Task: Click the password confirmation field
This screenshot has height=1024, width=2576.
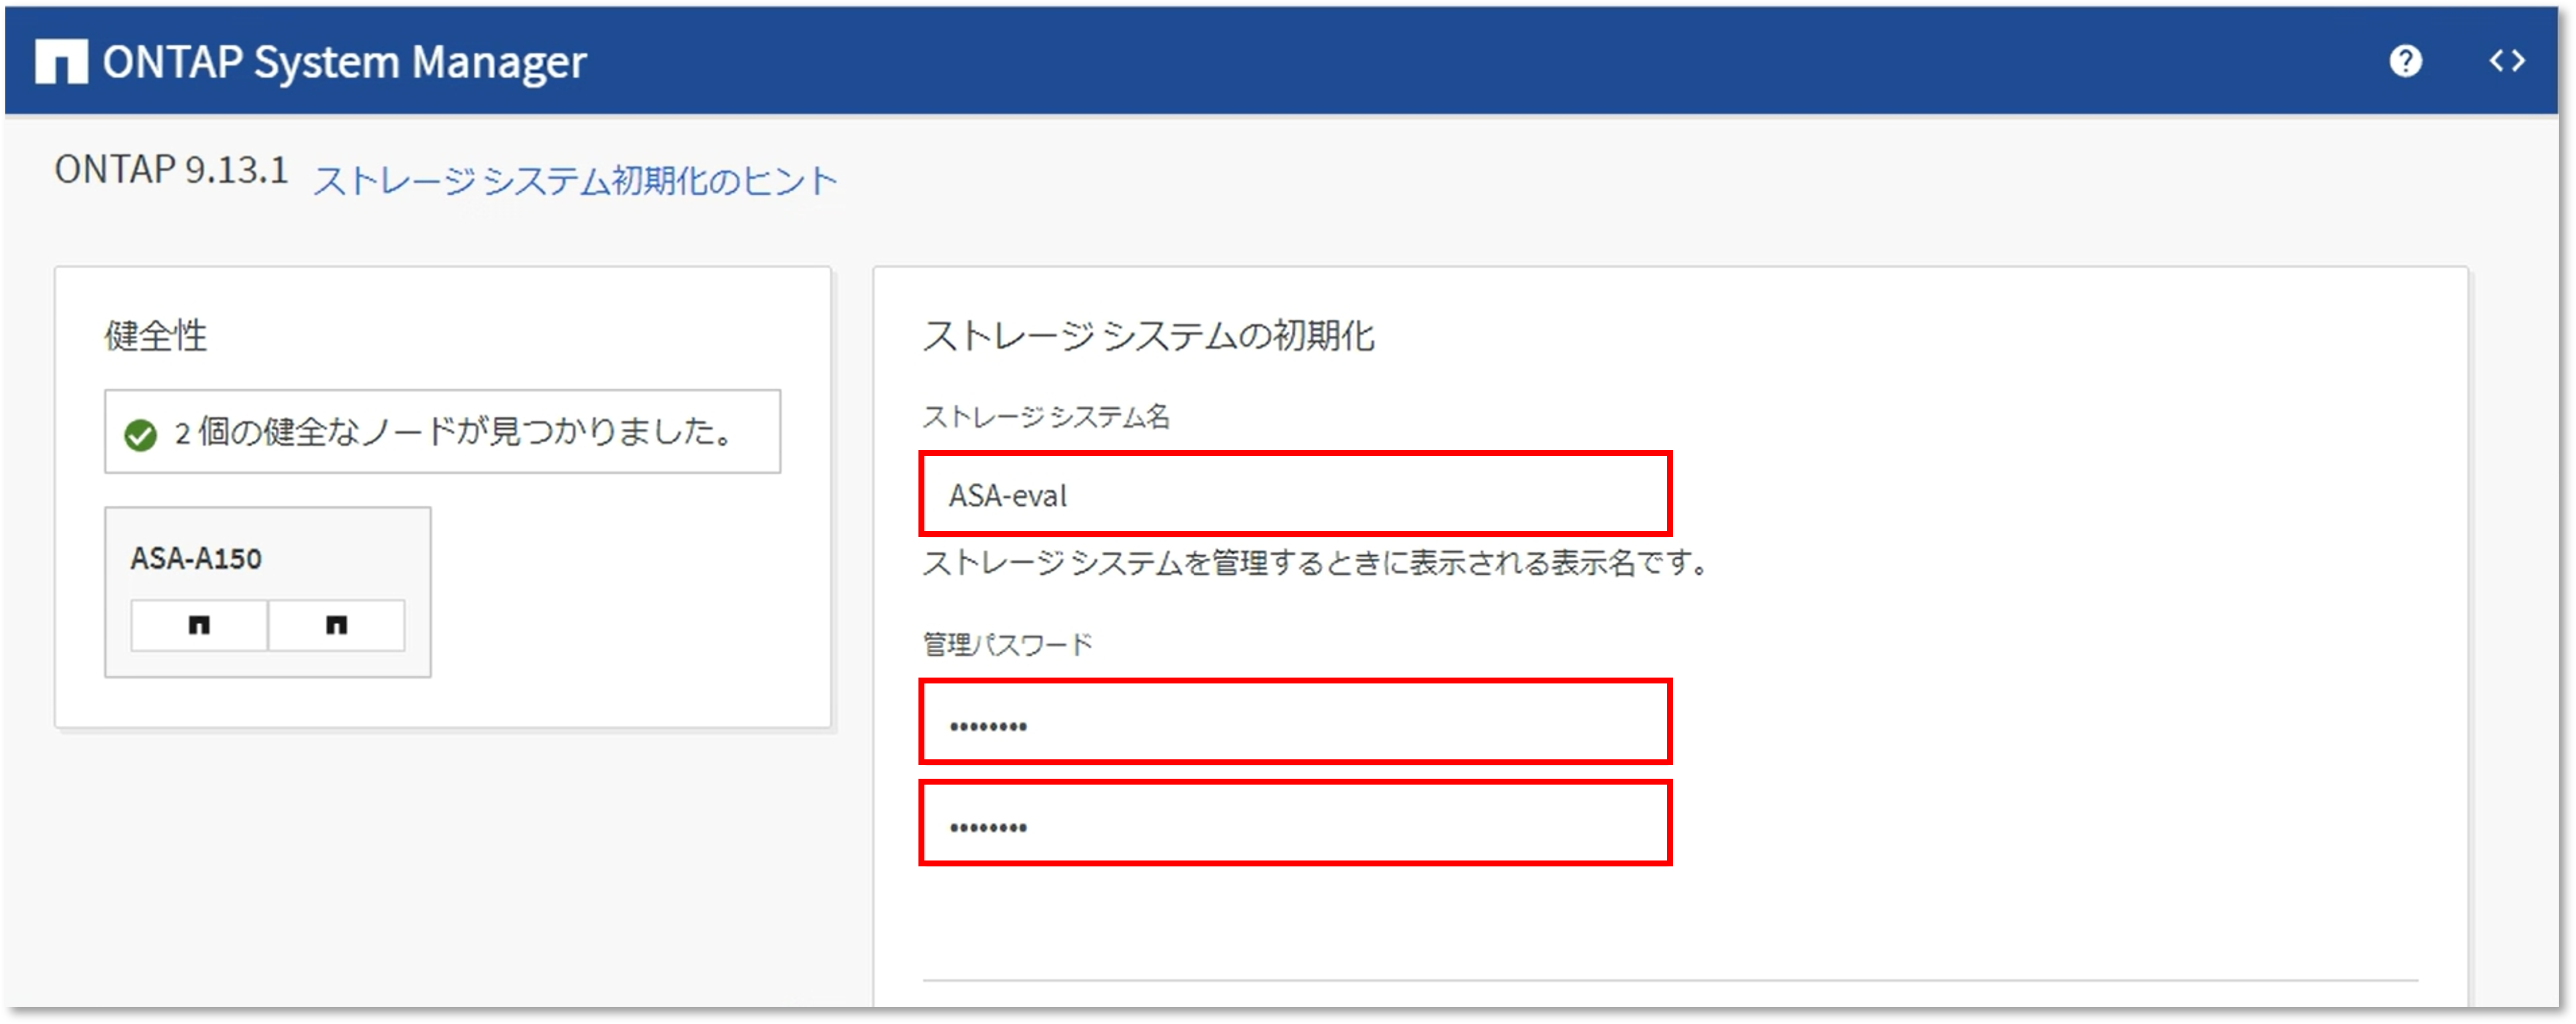Action: click(x=1295, y=823)
